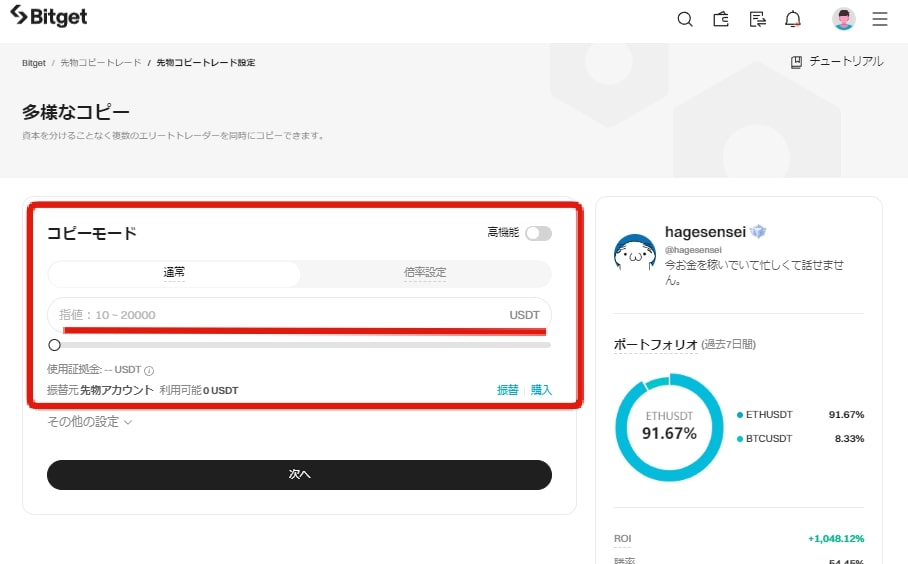Click the tutorial book icon
This screenshot has width=908, height=564.
796,62
